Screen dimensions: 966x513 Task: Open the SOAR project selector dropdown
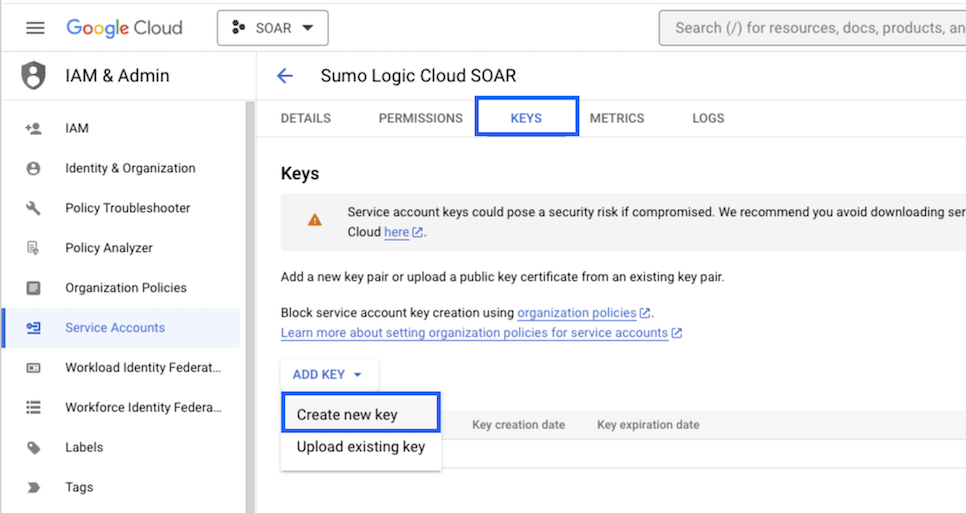(272, 28)
